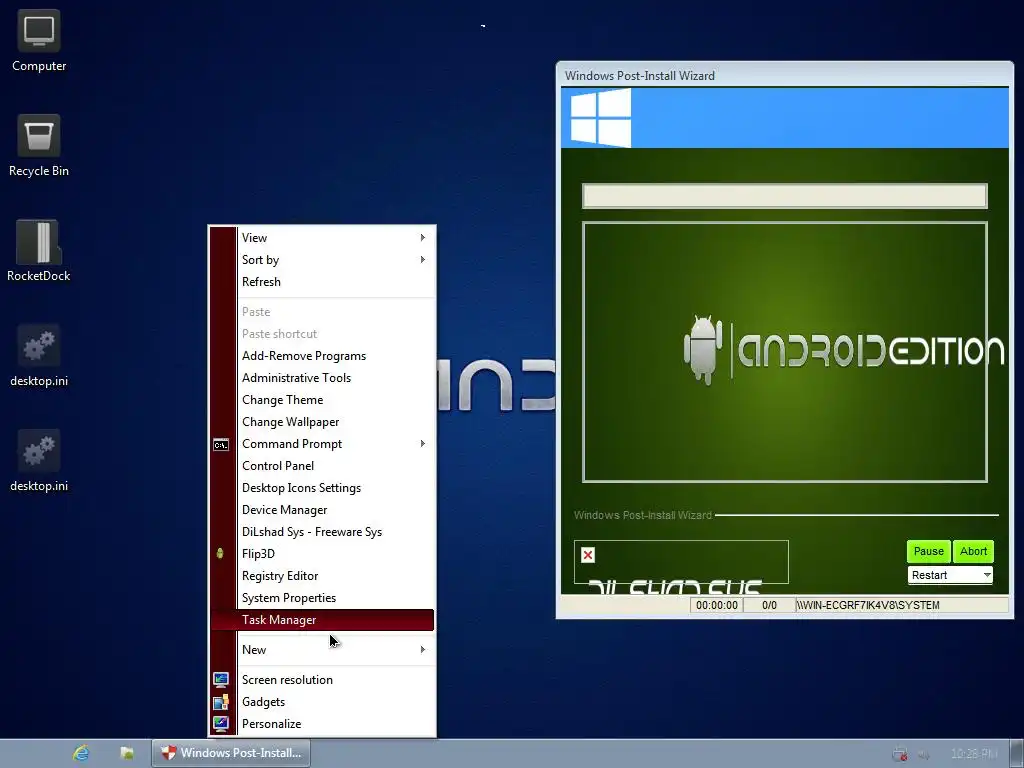
Task: Open System Properties from menu
Action: (323, 598)
